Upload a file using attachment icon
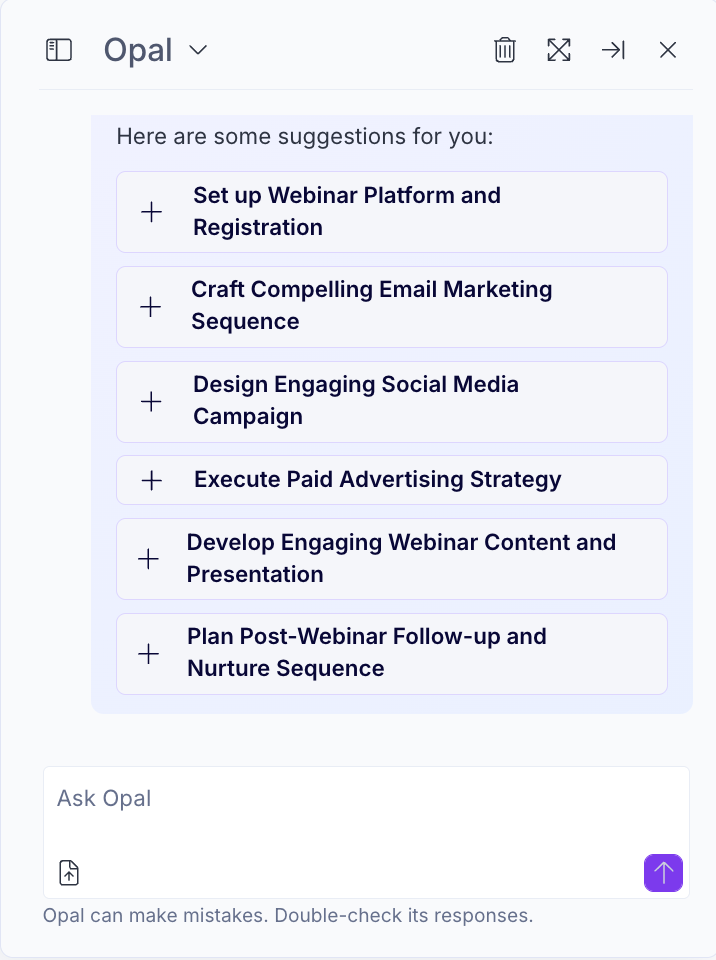 (x=69, y=872)
